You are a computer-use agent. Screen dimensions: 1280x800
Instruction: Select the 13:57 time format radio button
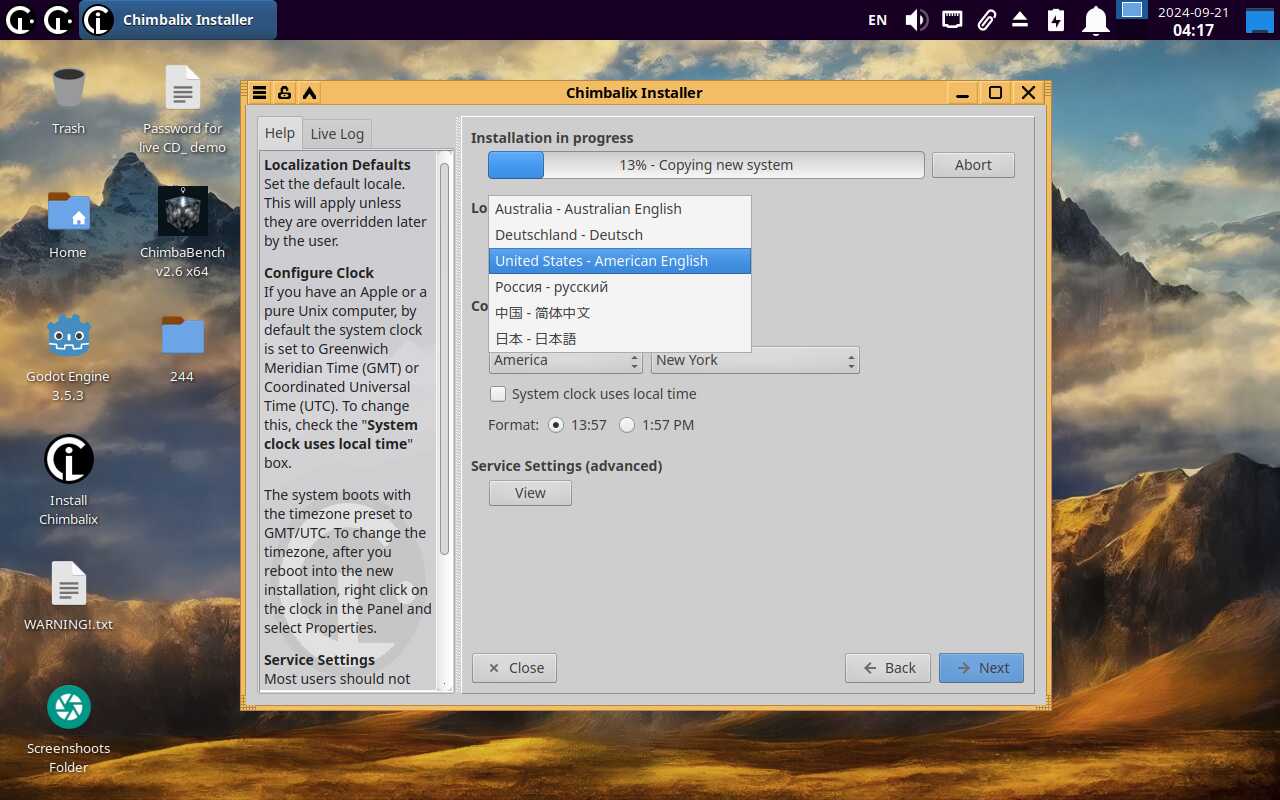pos(556,425)
